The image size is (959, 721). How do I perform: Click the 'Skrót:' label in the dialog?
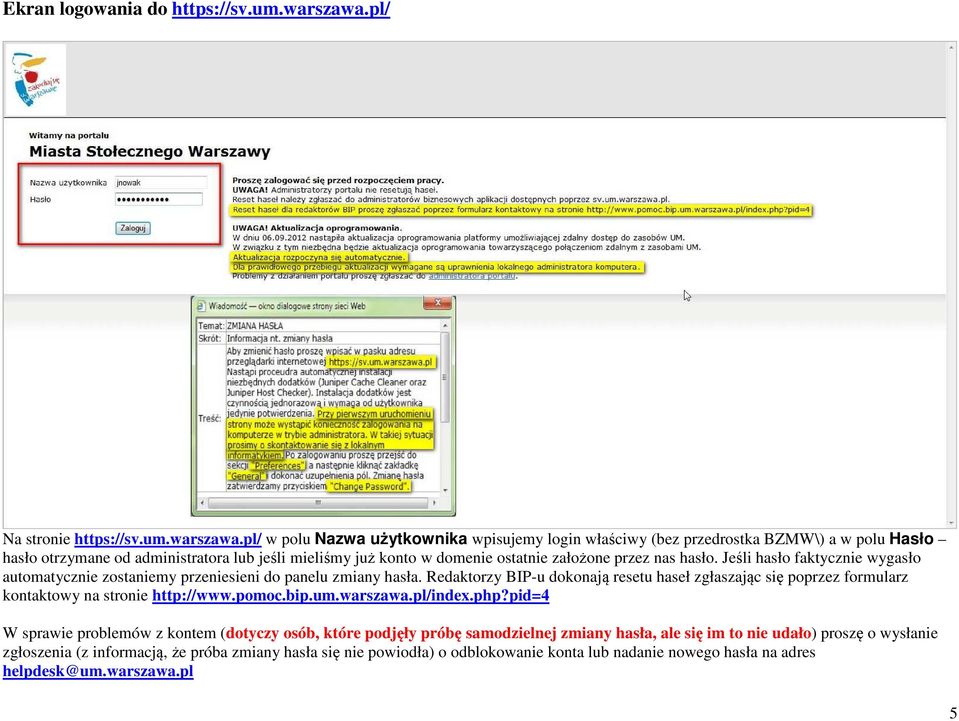[209, 338]
